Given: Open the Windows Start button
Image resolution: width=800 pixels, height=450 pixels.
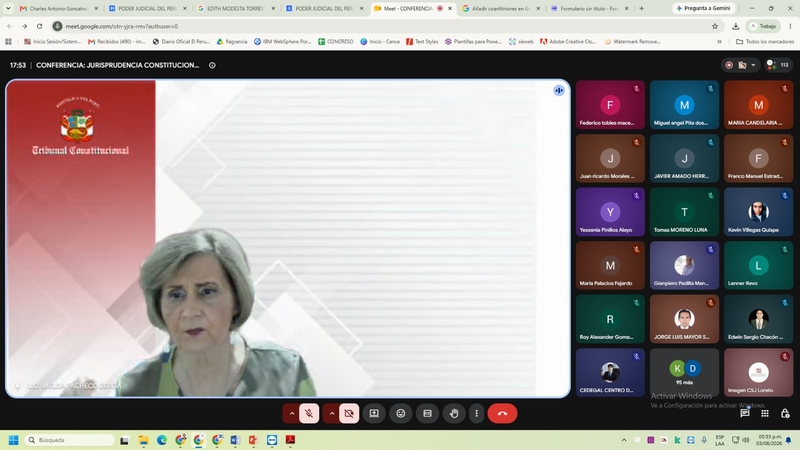Looking at the screenshot, I should click(x=14, y=440).
